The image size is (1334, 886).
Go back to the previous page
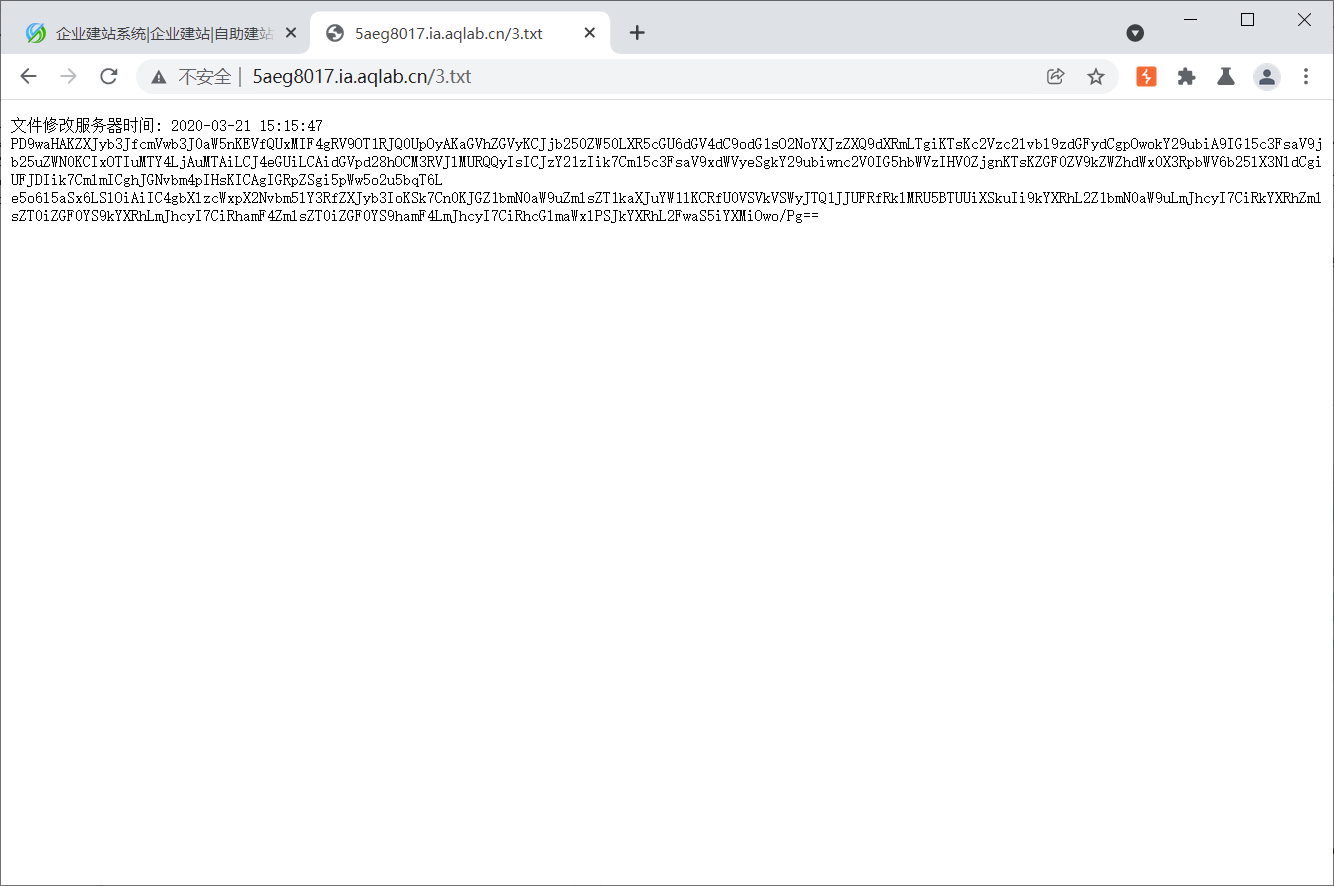28,76
